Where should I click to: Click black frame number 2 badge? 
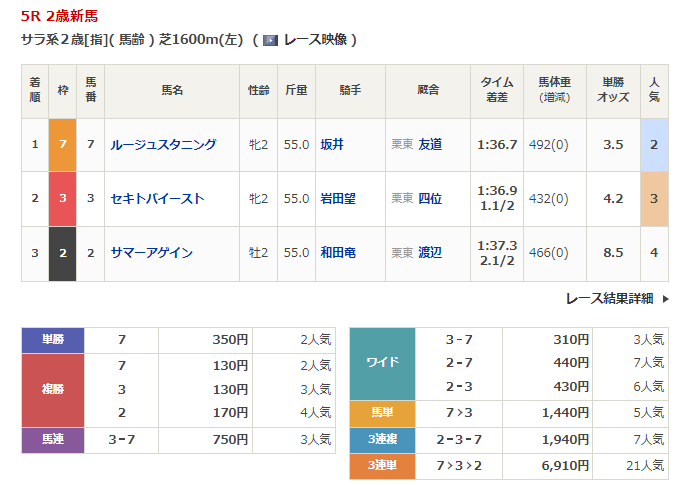[x=63, y=253]
